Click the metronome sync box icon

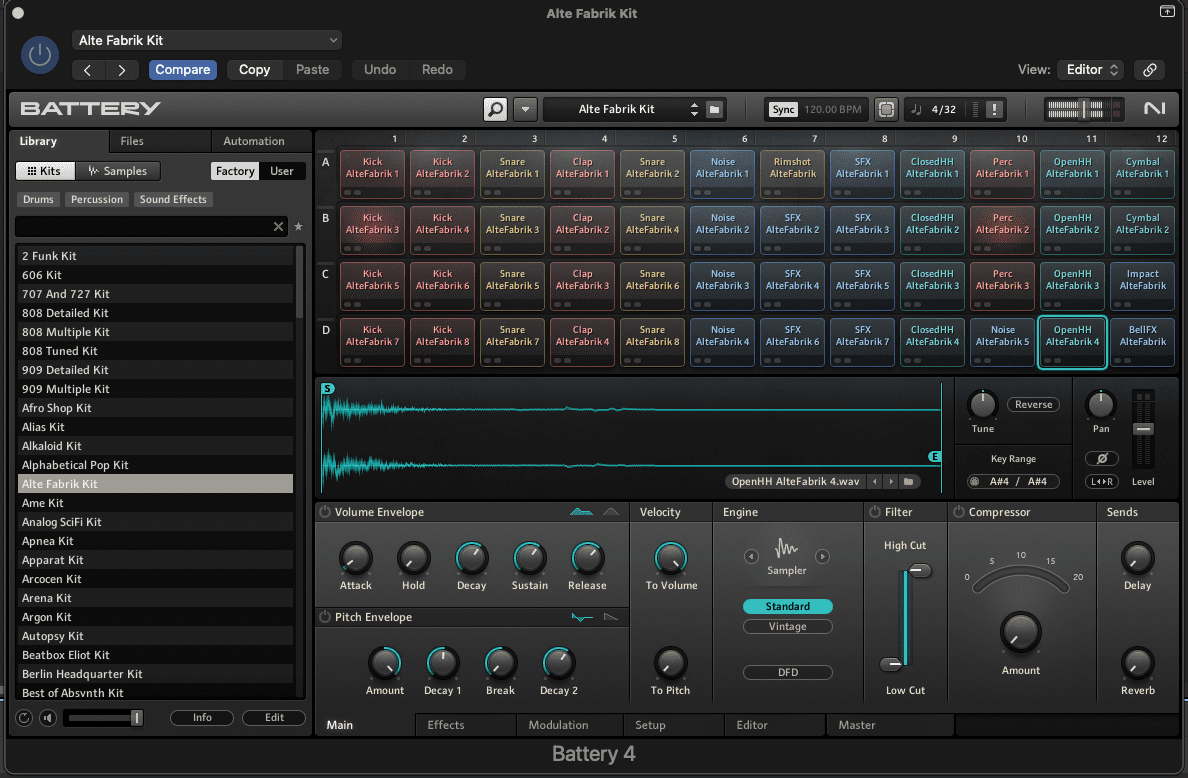pos(886,109)
